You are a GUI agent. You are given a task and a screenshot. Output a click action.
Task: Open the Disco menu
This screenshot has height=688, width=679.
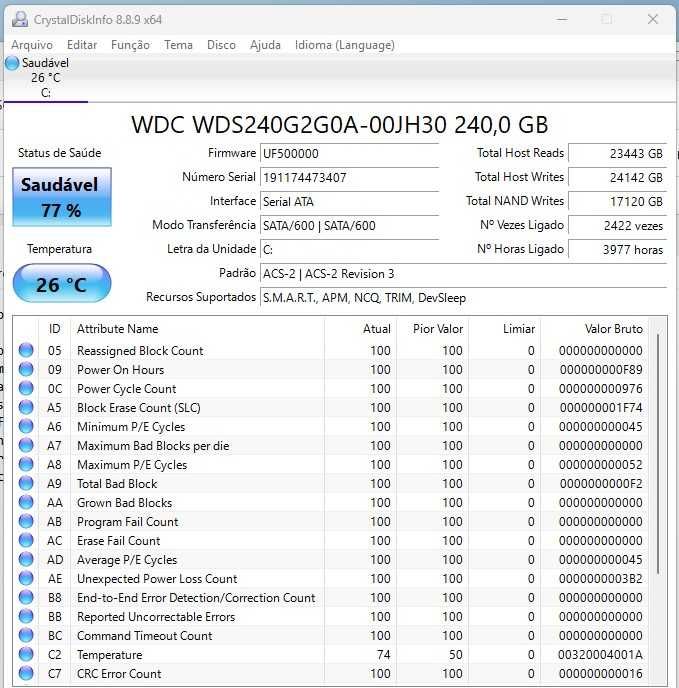click(221, 45)
